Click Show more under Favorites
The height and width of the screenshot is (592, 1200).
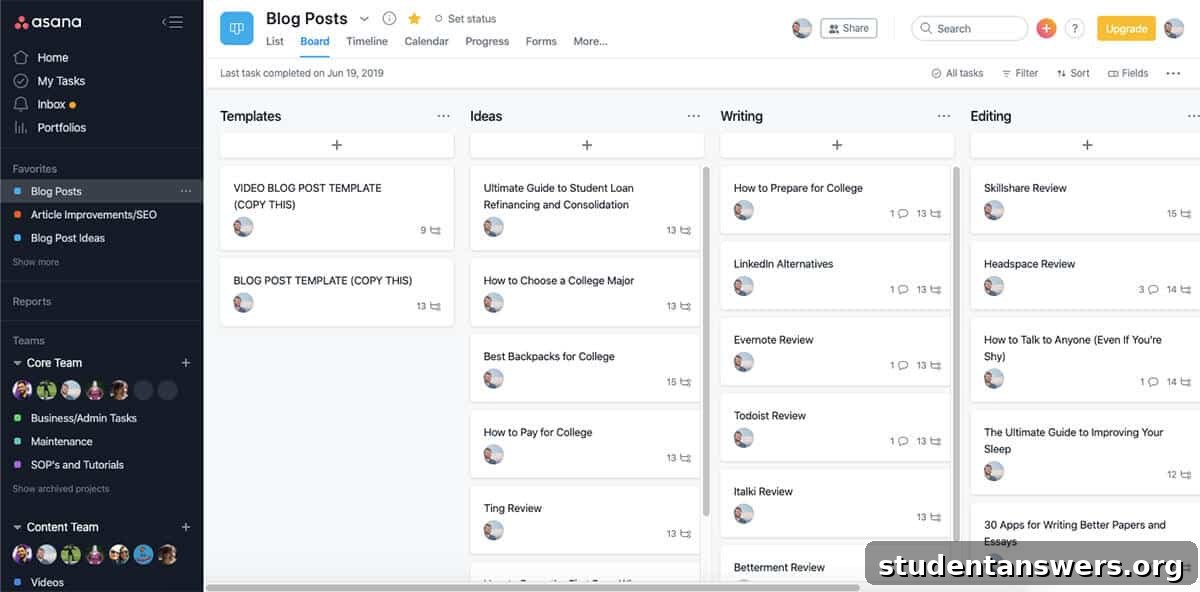coord(36,262)
